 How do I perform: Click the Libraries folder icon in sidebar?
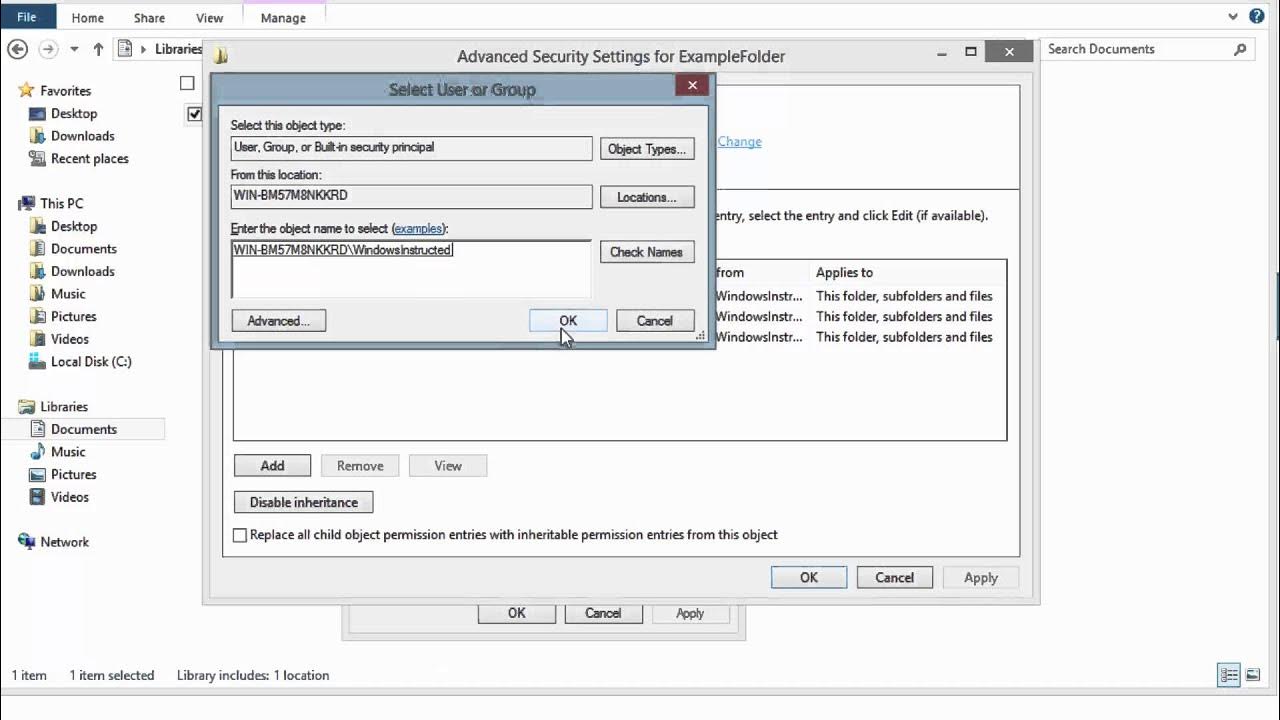27,407
